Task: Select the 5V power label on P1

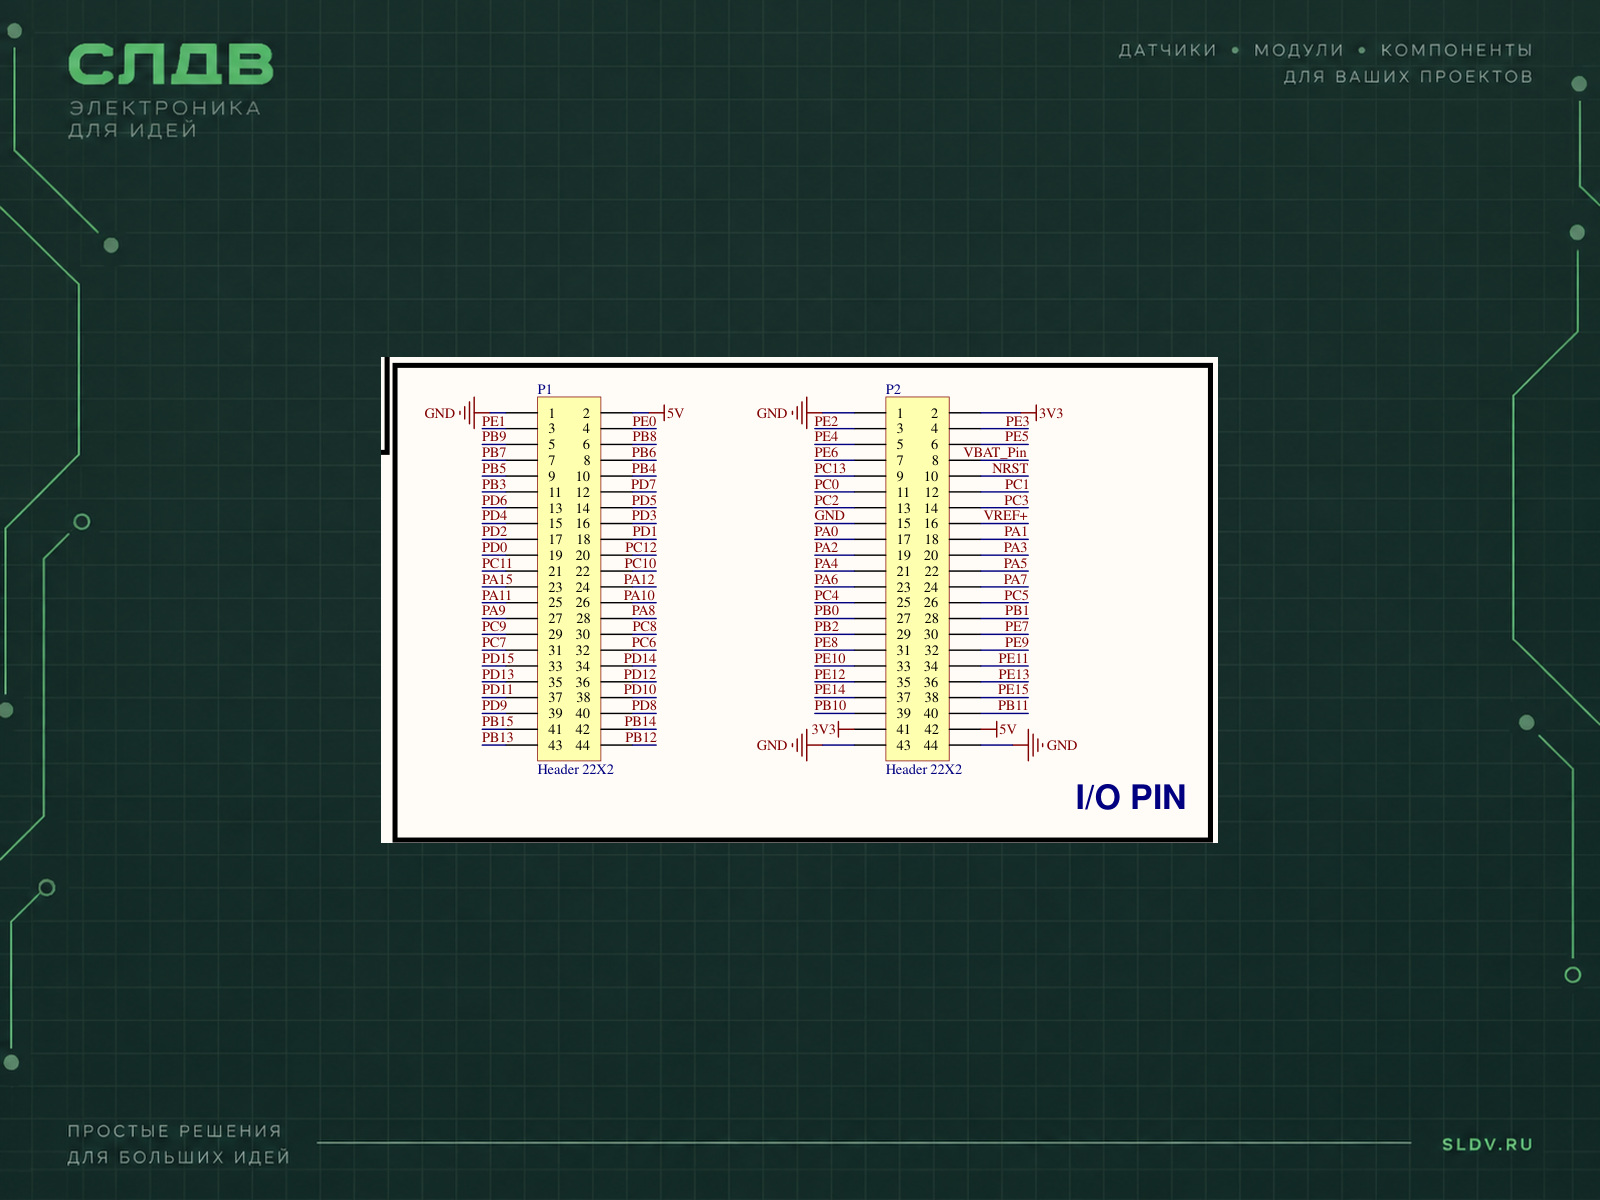Action: [x=675, y=413]
